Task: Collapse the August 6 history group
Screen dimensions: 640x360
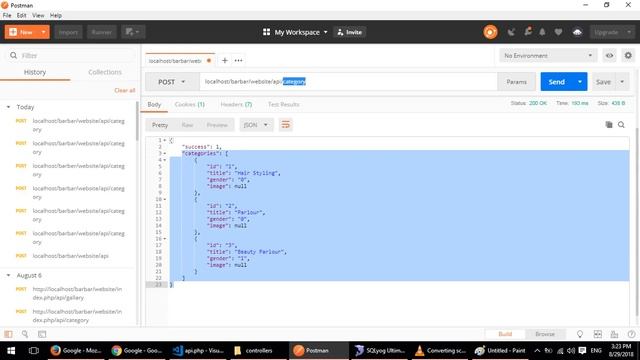Action: click(x=8, y=276)
